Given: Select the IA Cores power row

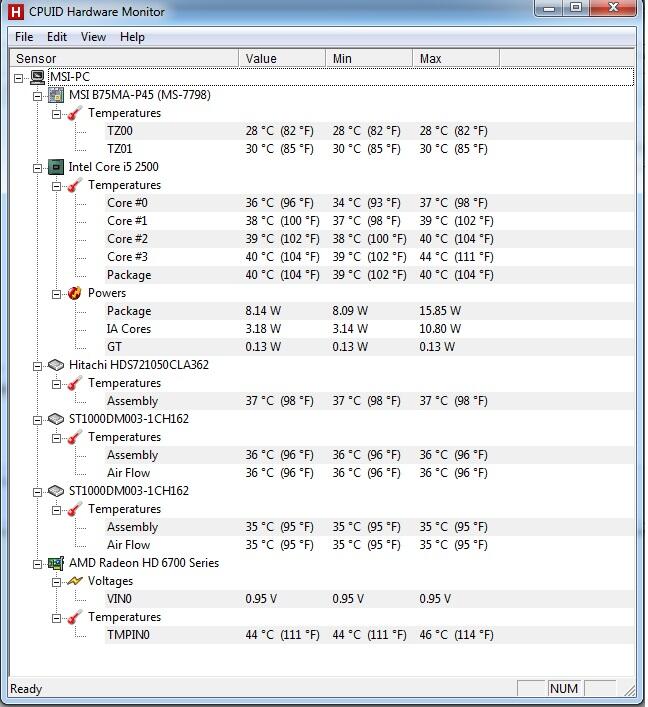Looking at the screenshot, I should click(369, 329).
